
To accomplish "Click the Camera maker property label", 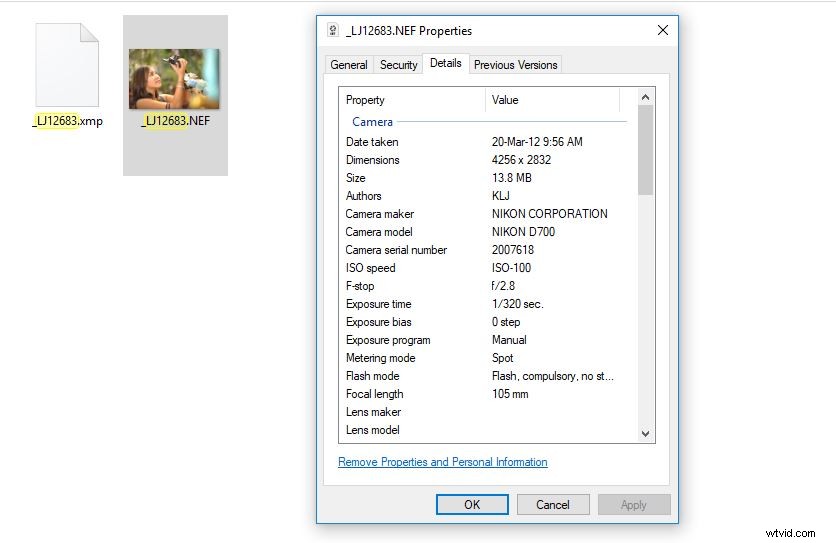I will (379, 214).
